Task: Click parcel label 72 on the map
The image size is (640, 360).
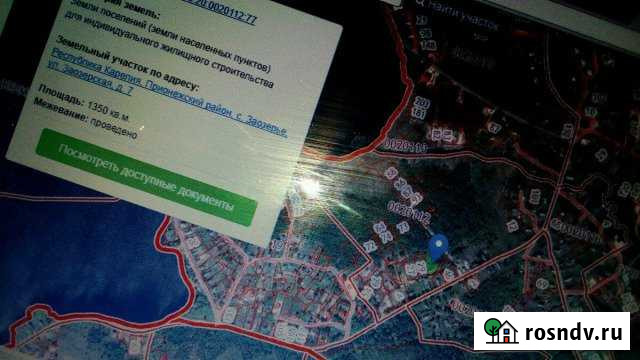Action: tap(369, 246)
